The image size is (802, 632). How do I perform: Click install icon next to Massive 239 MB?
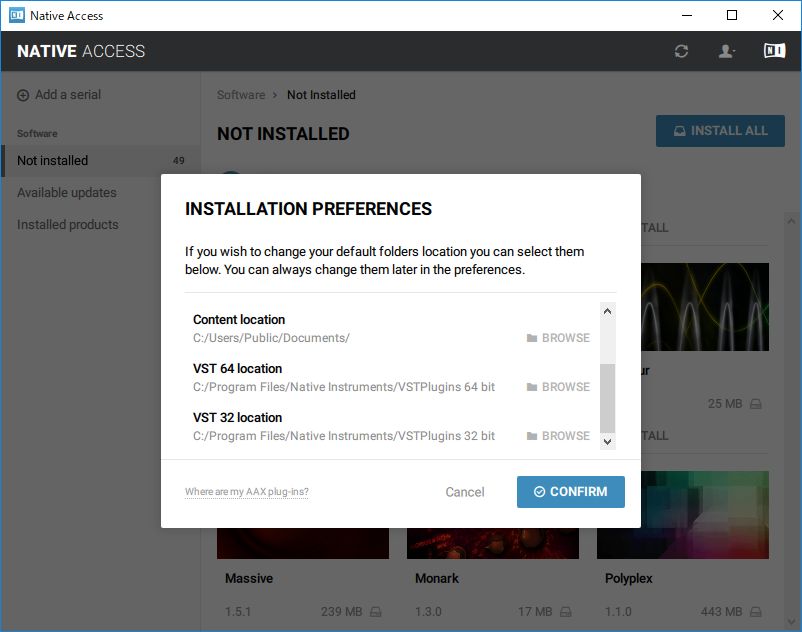point(376,612)
